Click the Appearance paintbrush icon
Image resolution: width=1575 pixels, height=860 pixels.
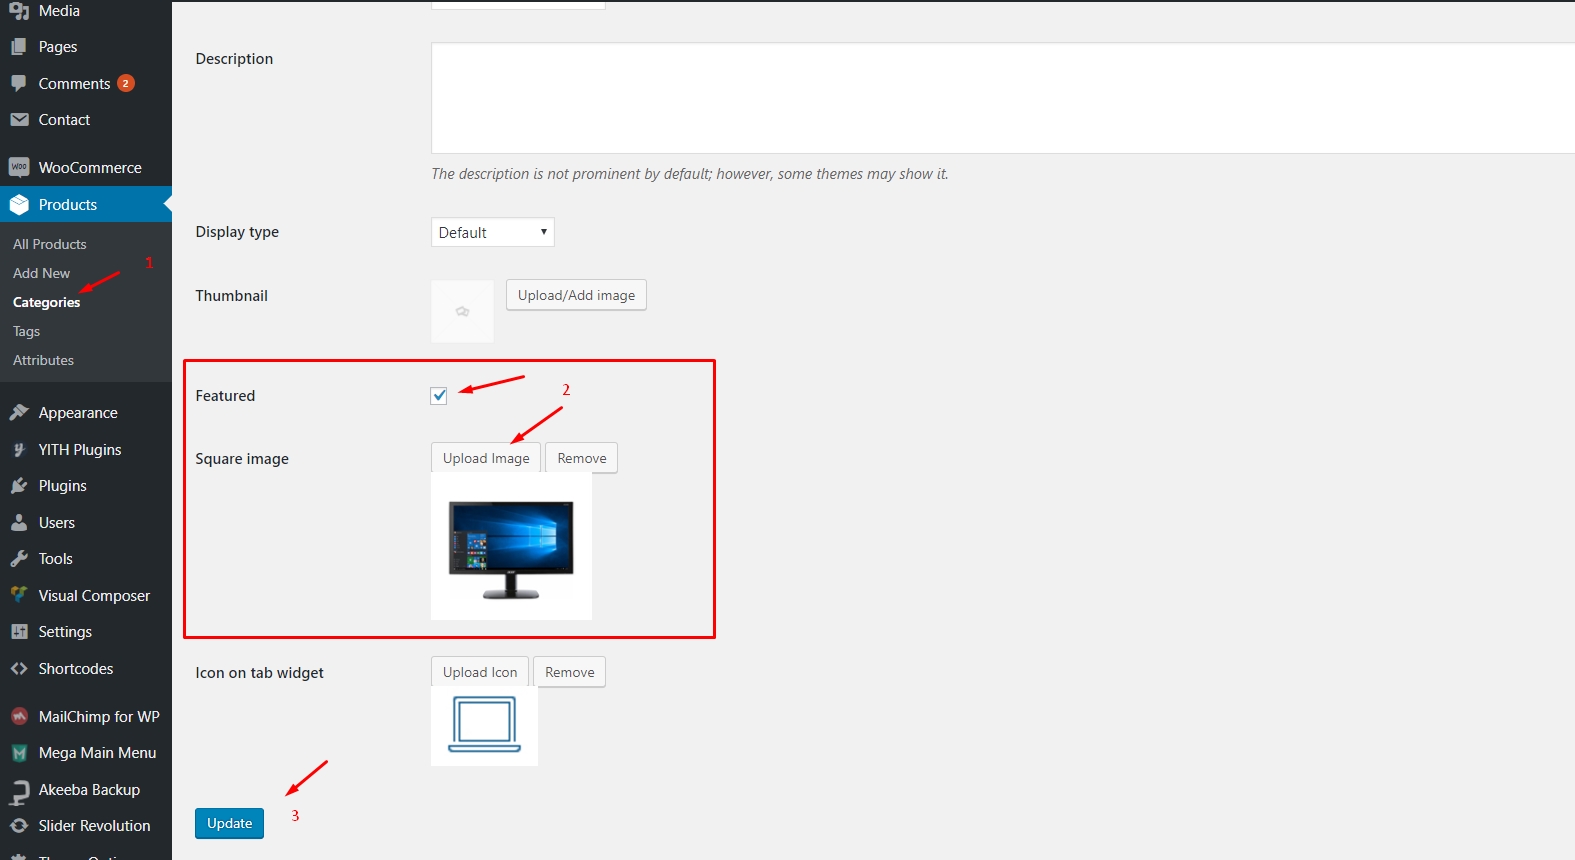(x=19, y=413)
